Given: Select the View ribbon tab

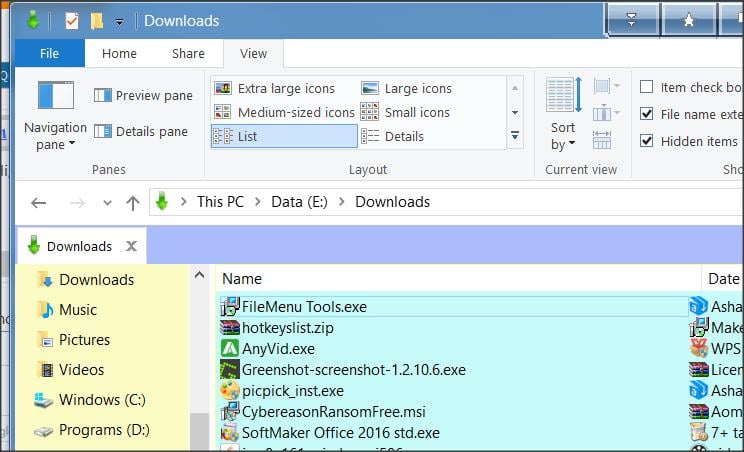Looking at the screenshot, I should 253,53.
